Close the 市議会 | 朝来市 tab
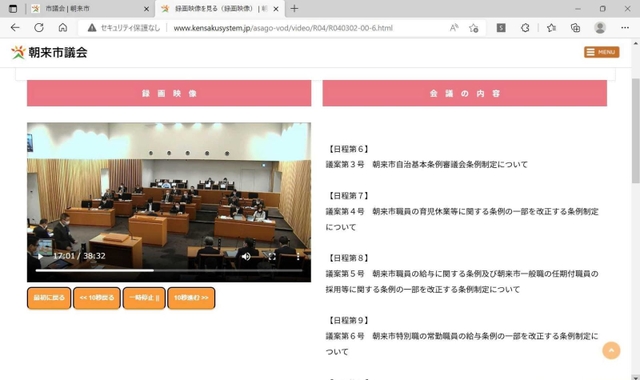Screen dimensions: 640x380 146,9
